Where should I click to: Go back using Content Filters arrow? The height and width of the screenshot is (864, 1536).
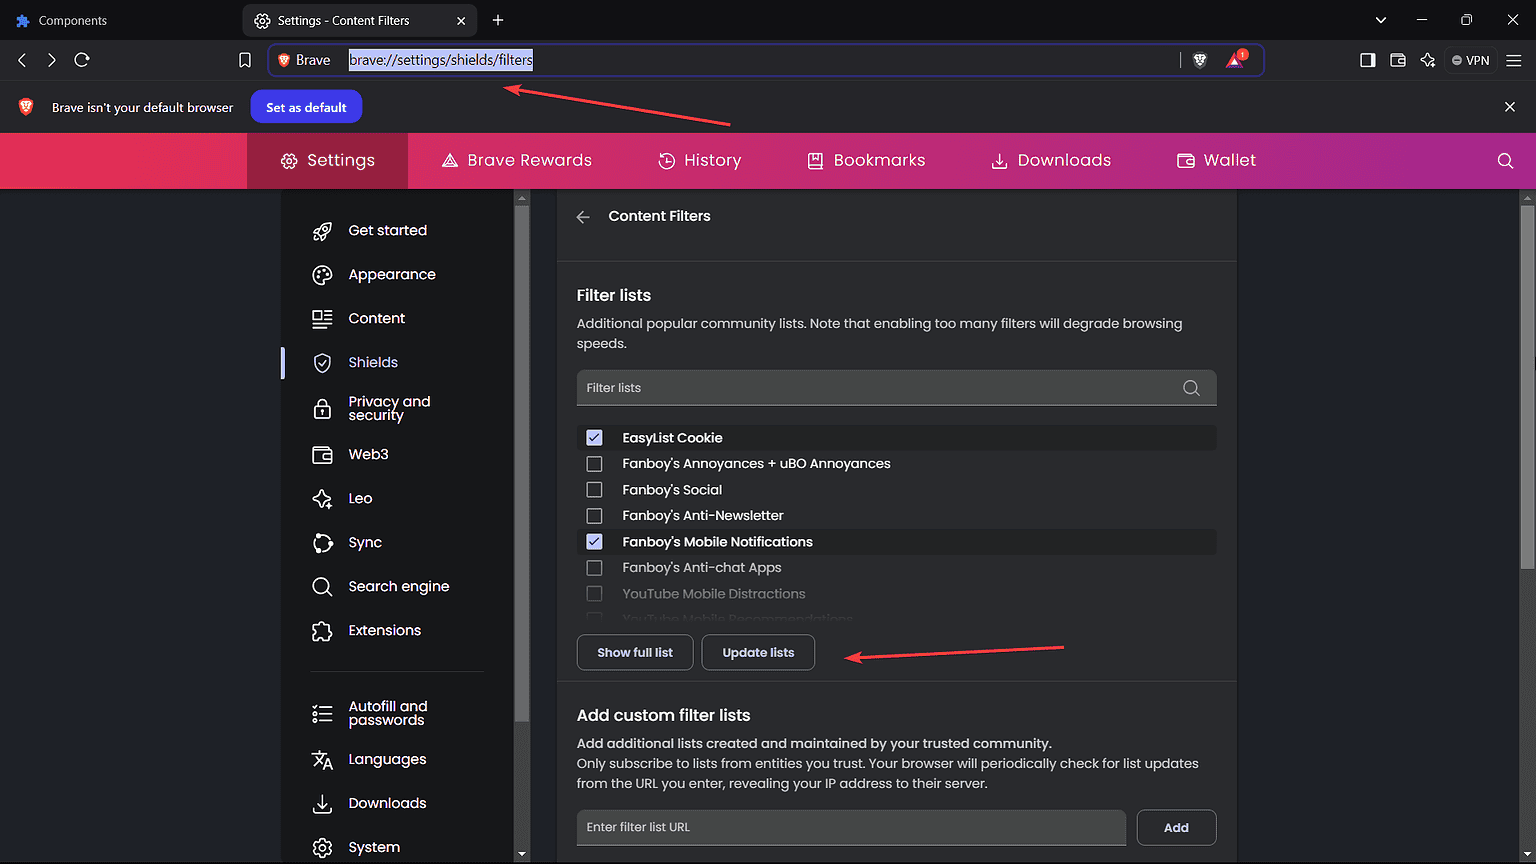click(x=583, y=216)
